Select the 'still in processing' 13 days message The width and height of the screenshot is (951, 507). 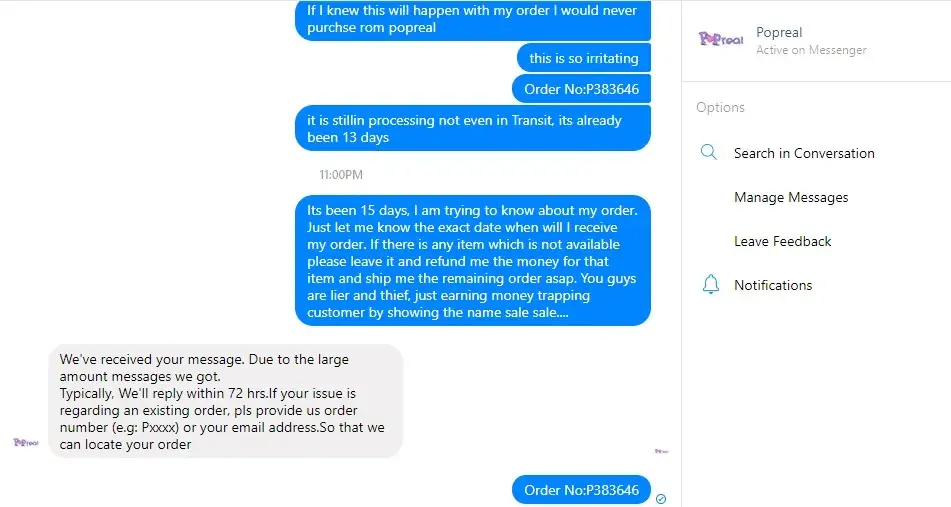point(472,128)
